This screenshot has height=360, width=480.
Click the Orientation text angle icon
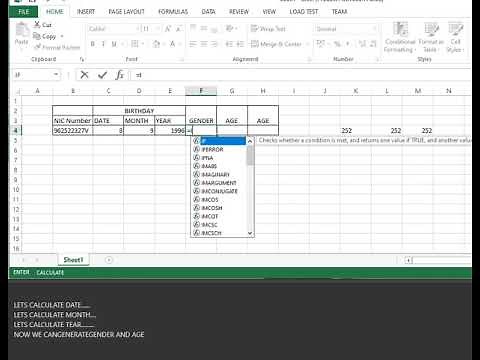(230, 28)
